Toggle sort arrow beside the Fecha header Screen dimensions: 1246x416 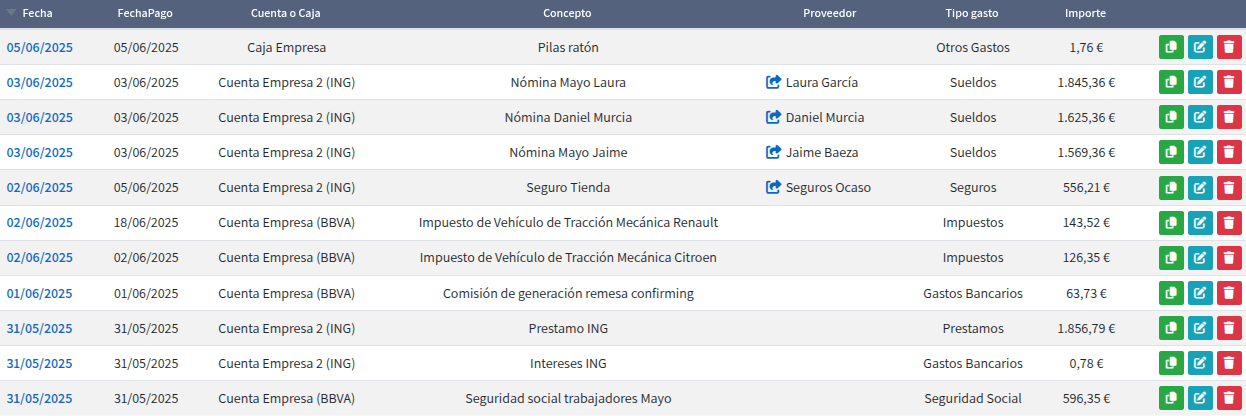click(11, 14)
